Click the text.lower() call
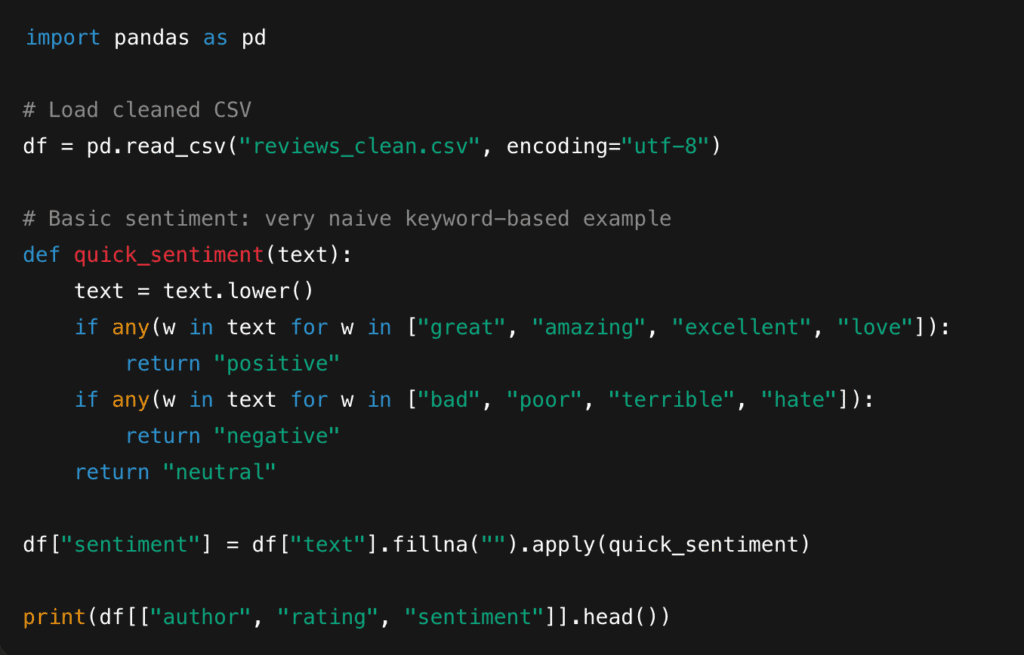 click(x=239, y=291)
